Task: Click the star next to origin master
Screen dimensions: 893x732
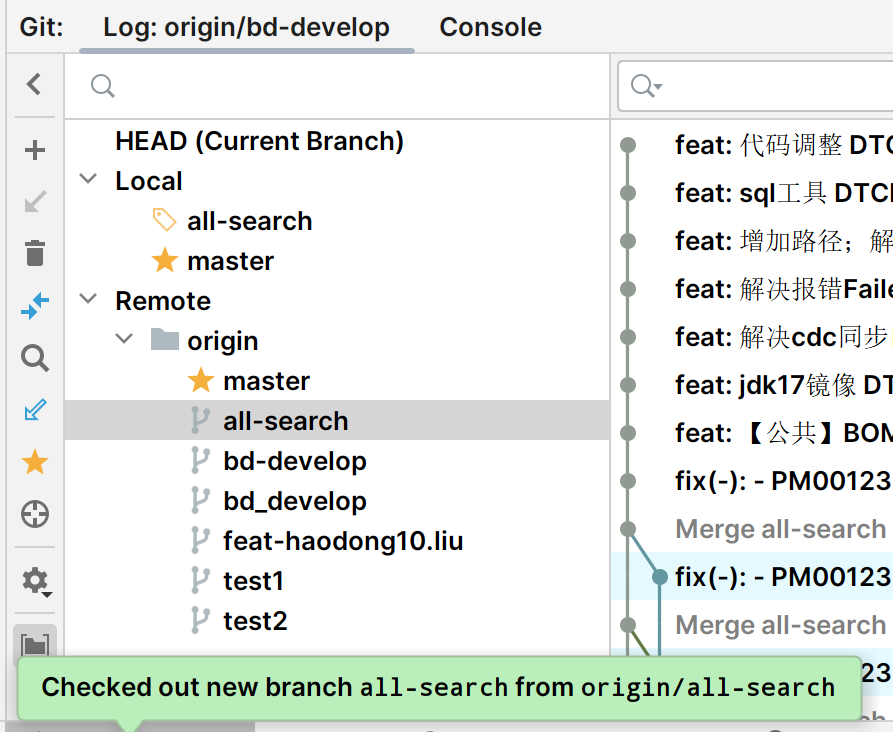Action: 200,380
